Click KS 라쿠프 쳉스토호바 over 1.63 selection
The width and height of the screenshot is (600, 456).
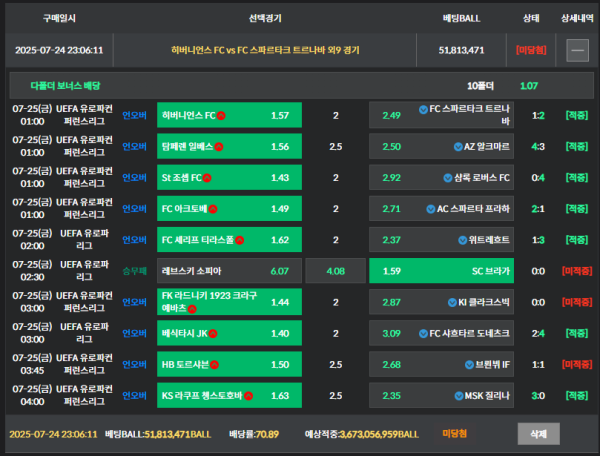point(229,396)
